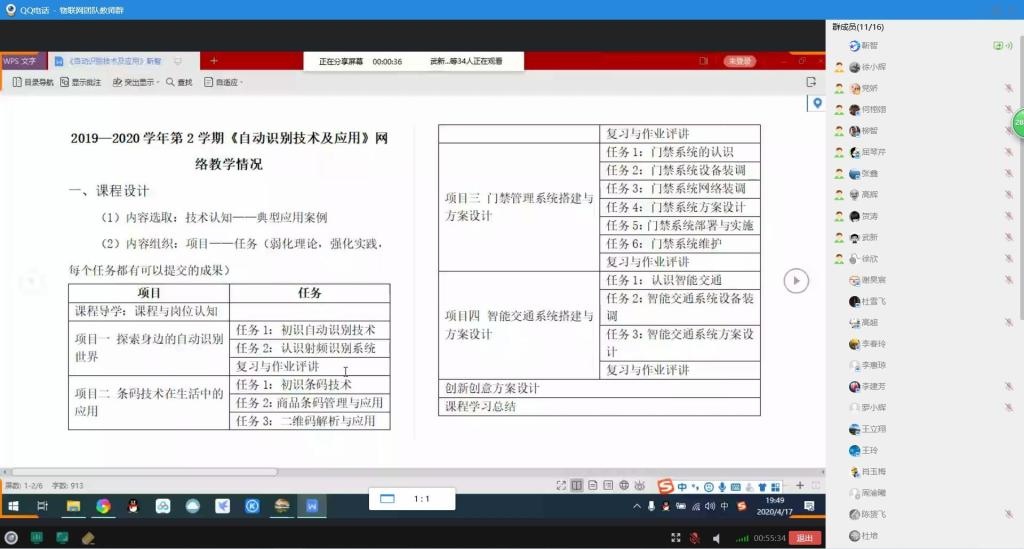Open the 自适应 page fit dropdown
Screen dimensions: 1024x549
pos(224,82)
